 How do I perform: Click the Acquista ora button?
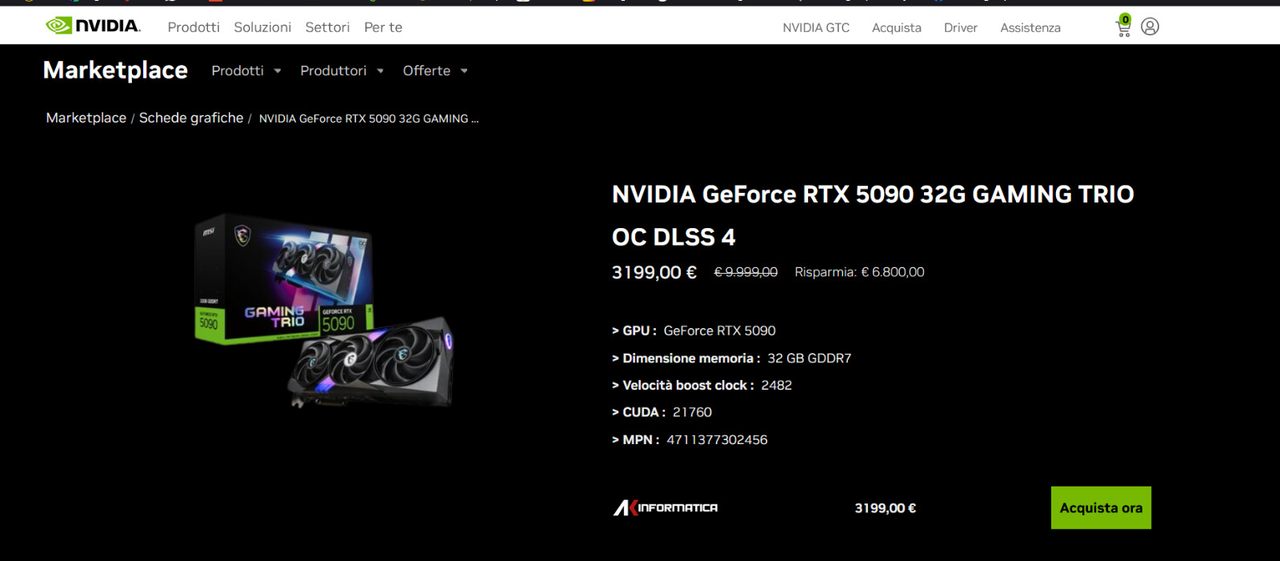click(x=1101, y=508)
